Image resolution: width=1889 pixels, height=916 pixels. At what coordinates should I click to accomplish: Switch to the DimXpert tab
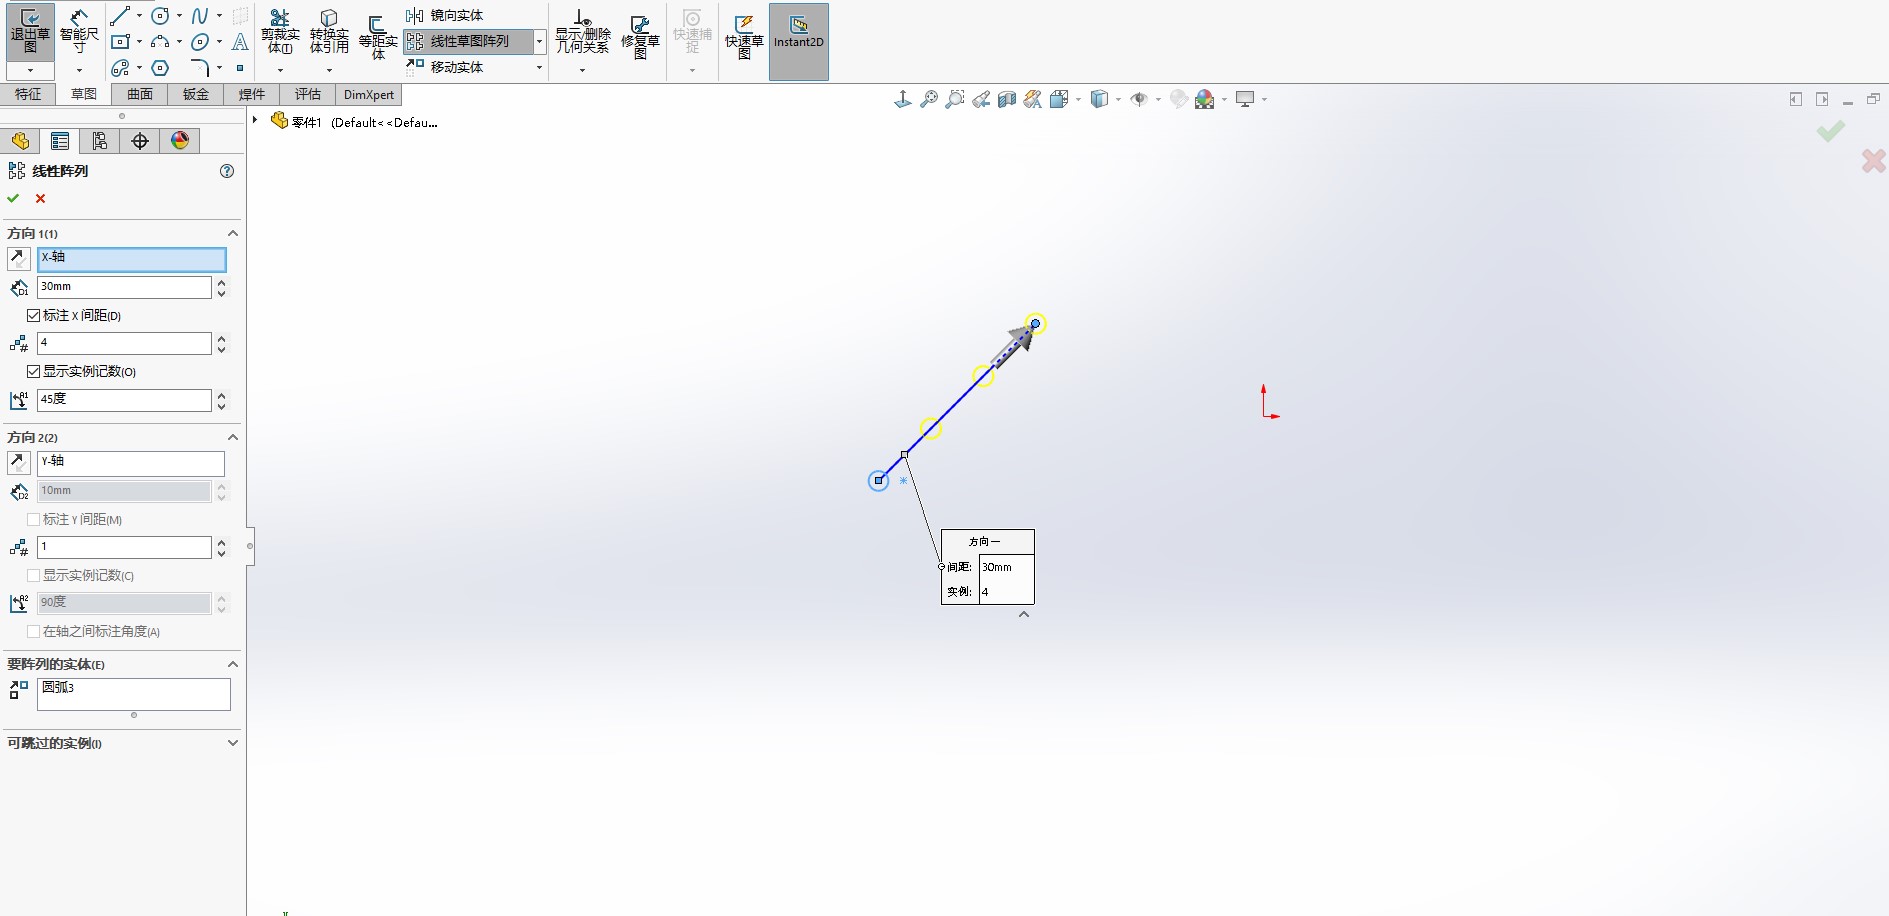click(369, 94)
